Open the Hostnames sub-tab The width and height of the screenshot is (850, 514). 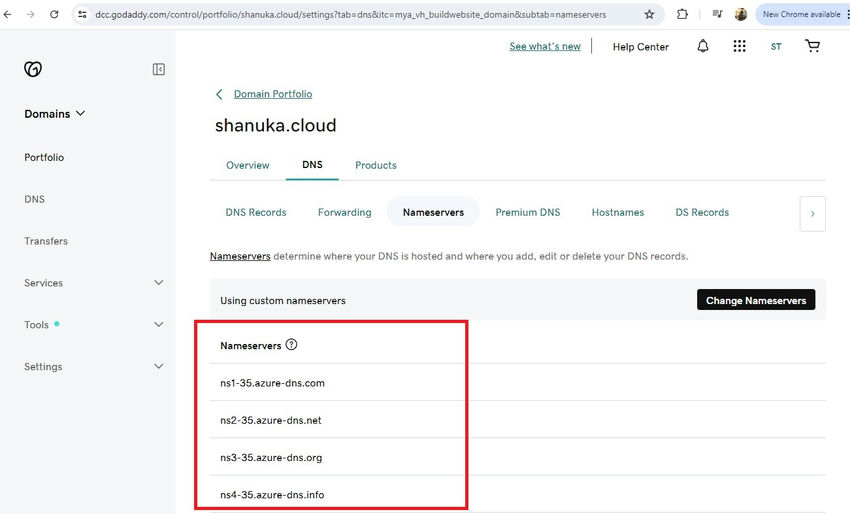point(617,213)
